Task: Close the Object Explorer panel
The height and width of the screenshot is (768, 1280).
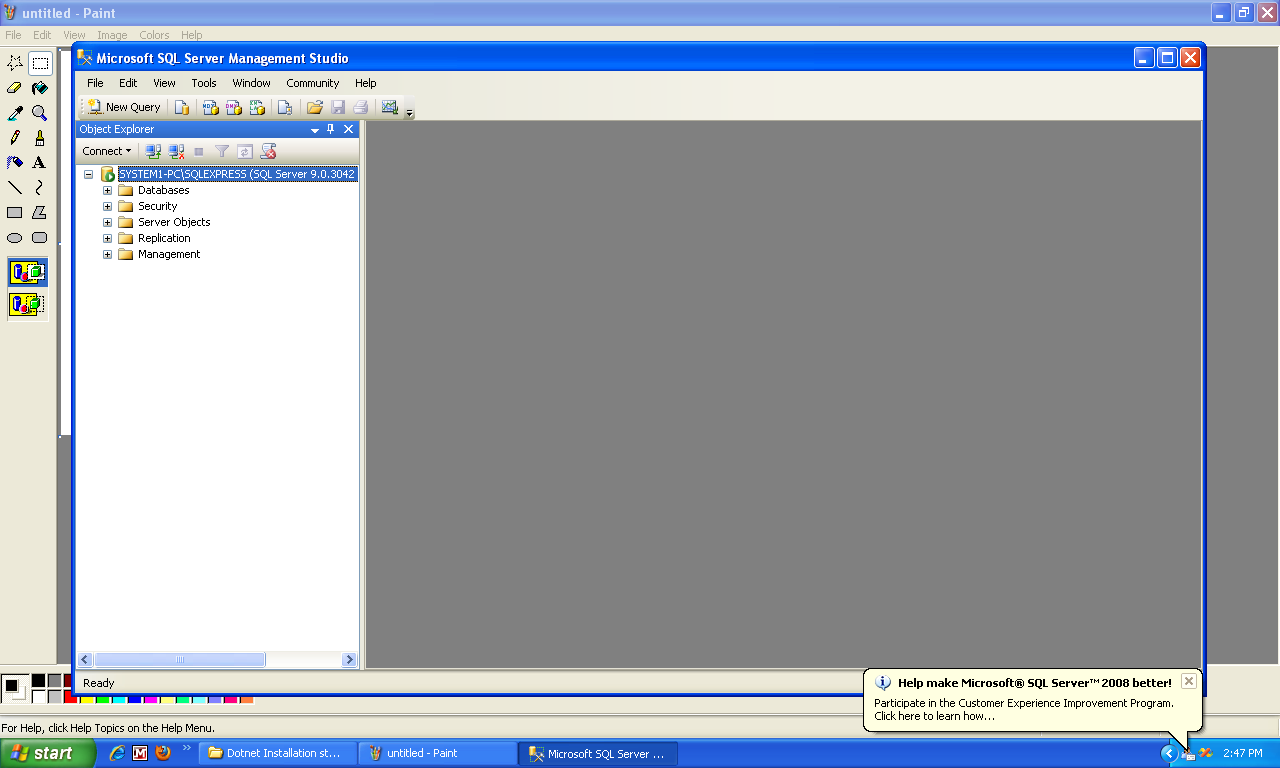Action: point(348,129)
